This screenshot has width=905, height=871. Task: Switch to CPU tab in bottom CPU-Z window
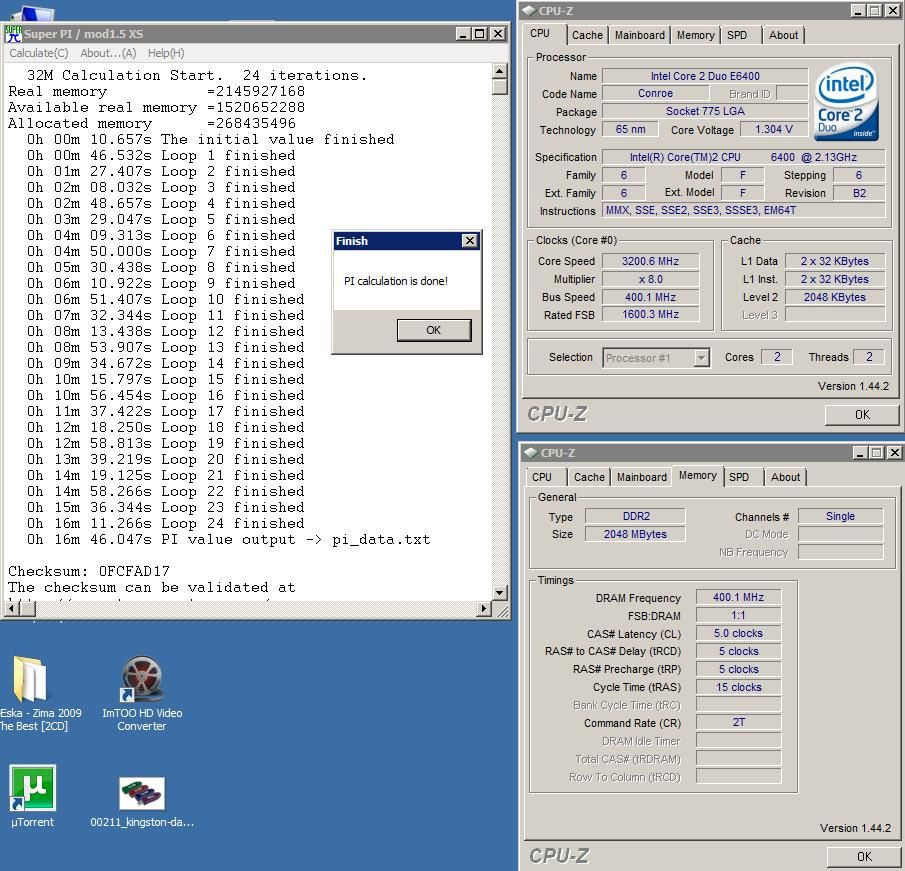click(x=541, y=477)
